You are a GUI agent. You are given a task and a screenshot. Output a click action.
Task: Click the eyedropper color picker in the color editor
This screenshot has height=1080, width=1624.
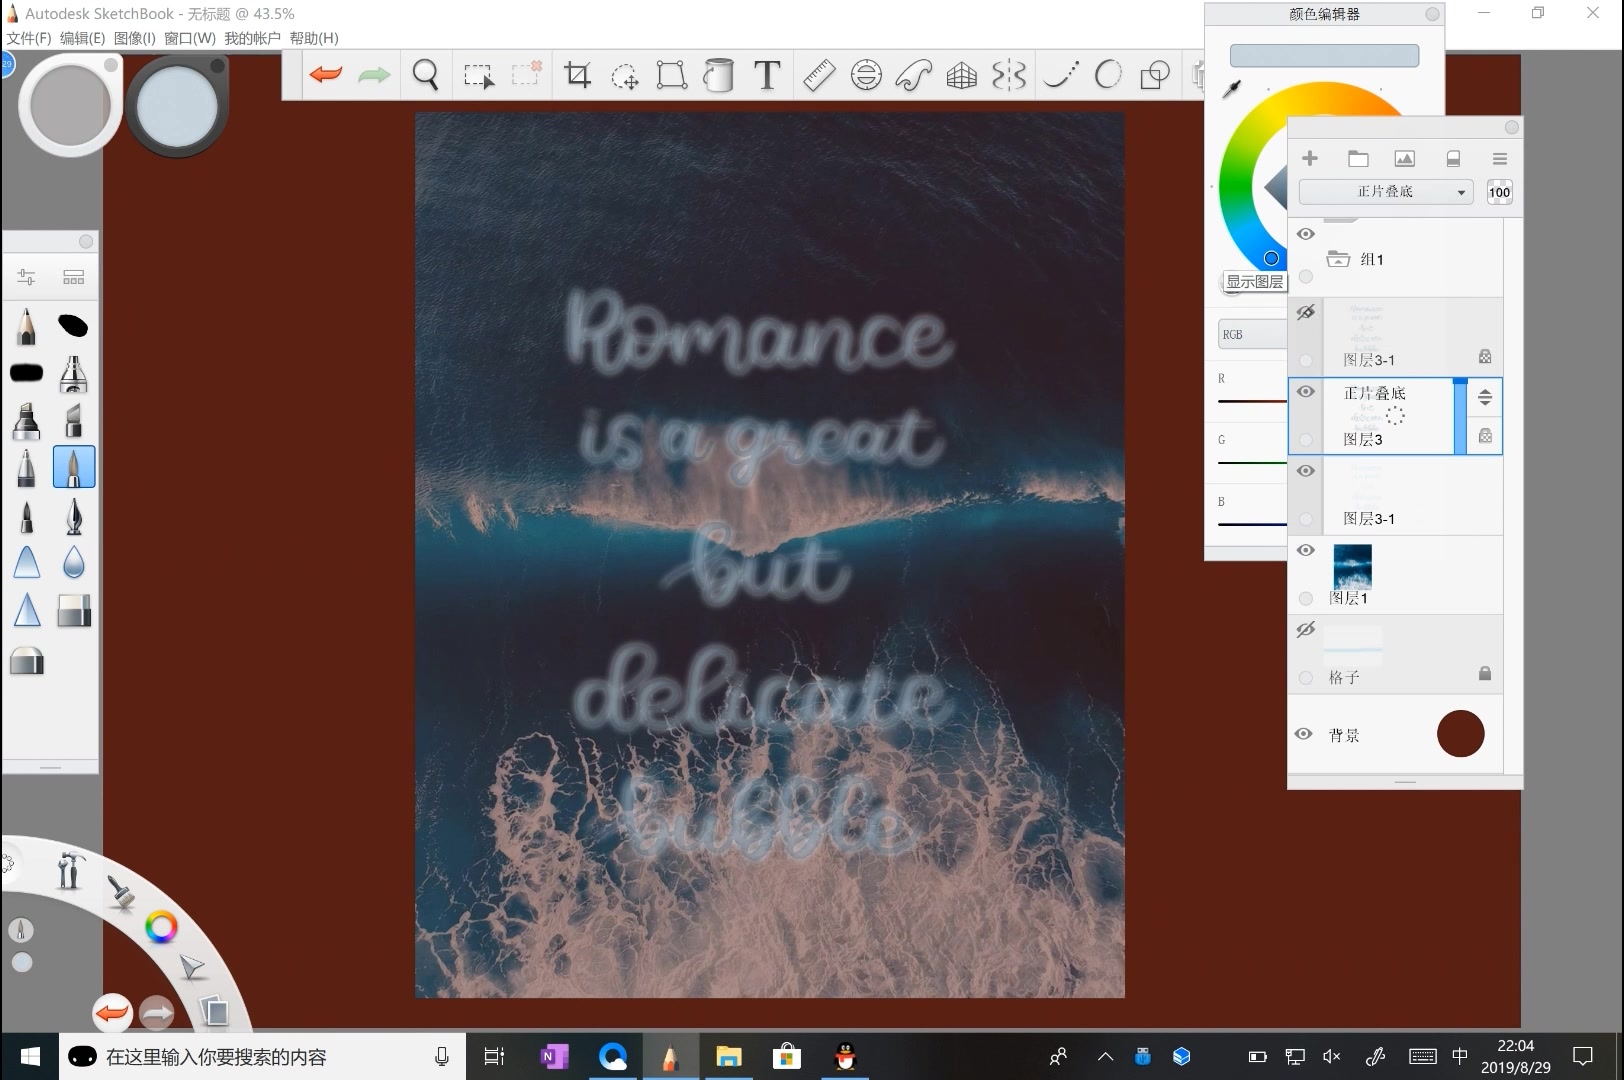(1232, 90)
